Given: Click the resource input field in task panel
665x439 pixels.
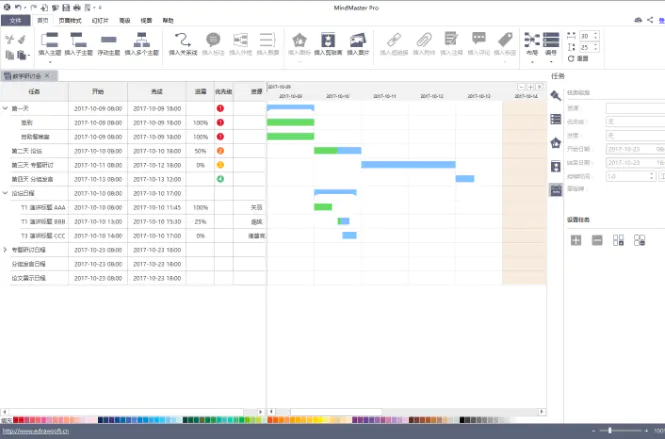Looking at the screenshot, I should tap(635, 108).
